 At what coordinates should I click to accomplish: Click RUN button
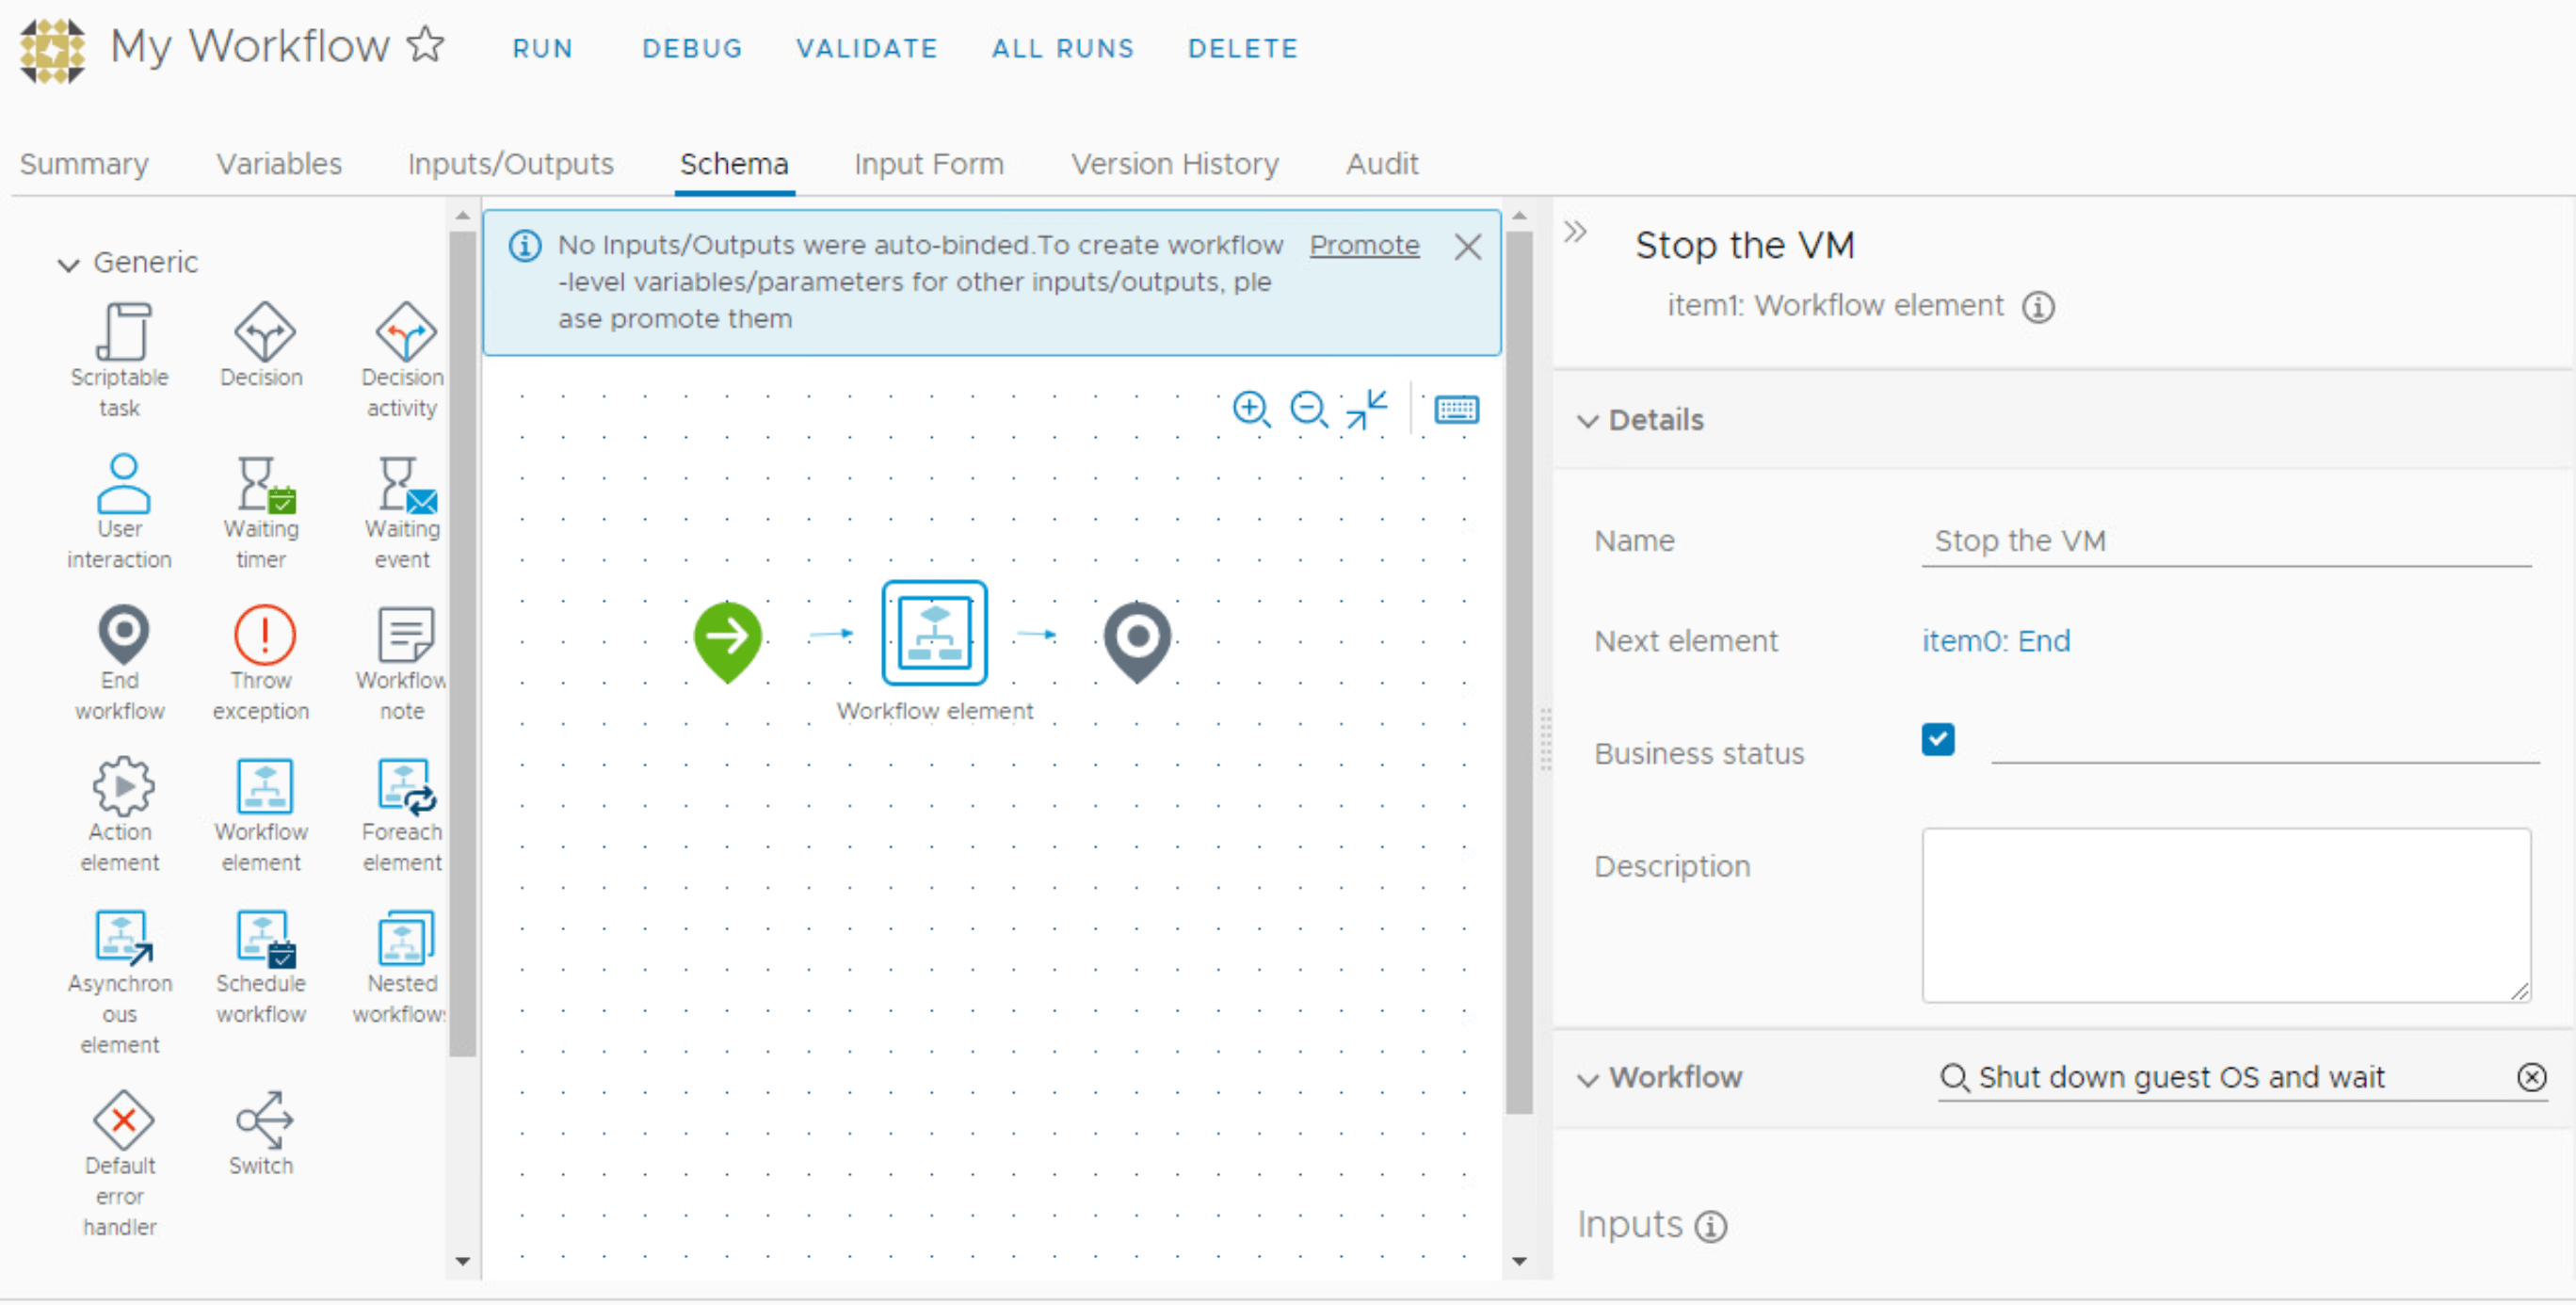(543, 48)
